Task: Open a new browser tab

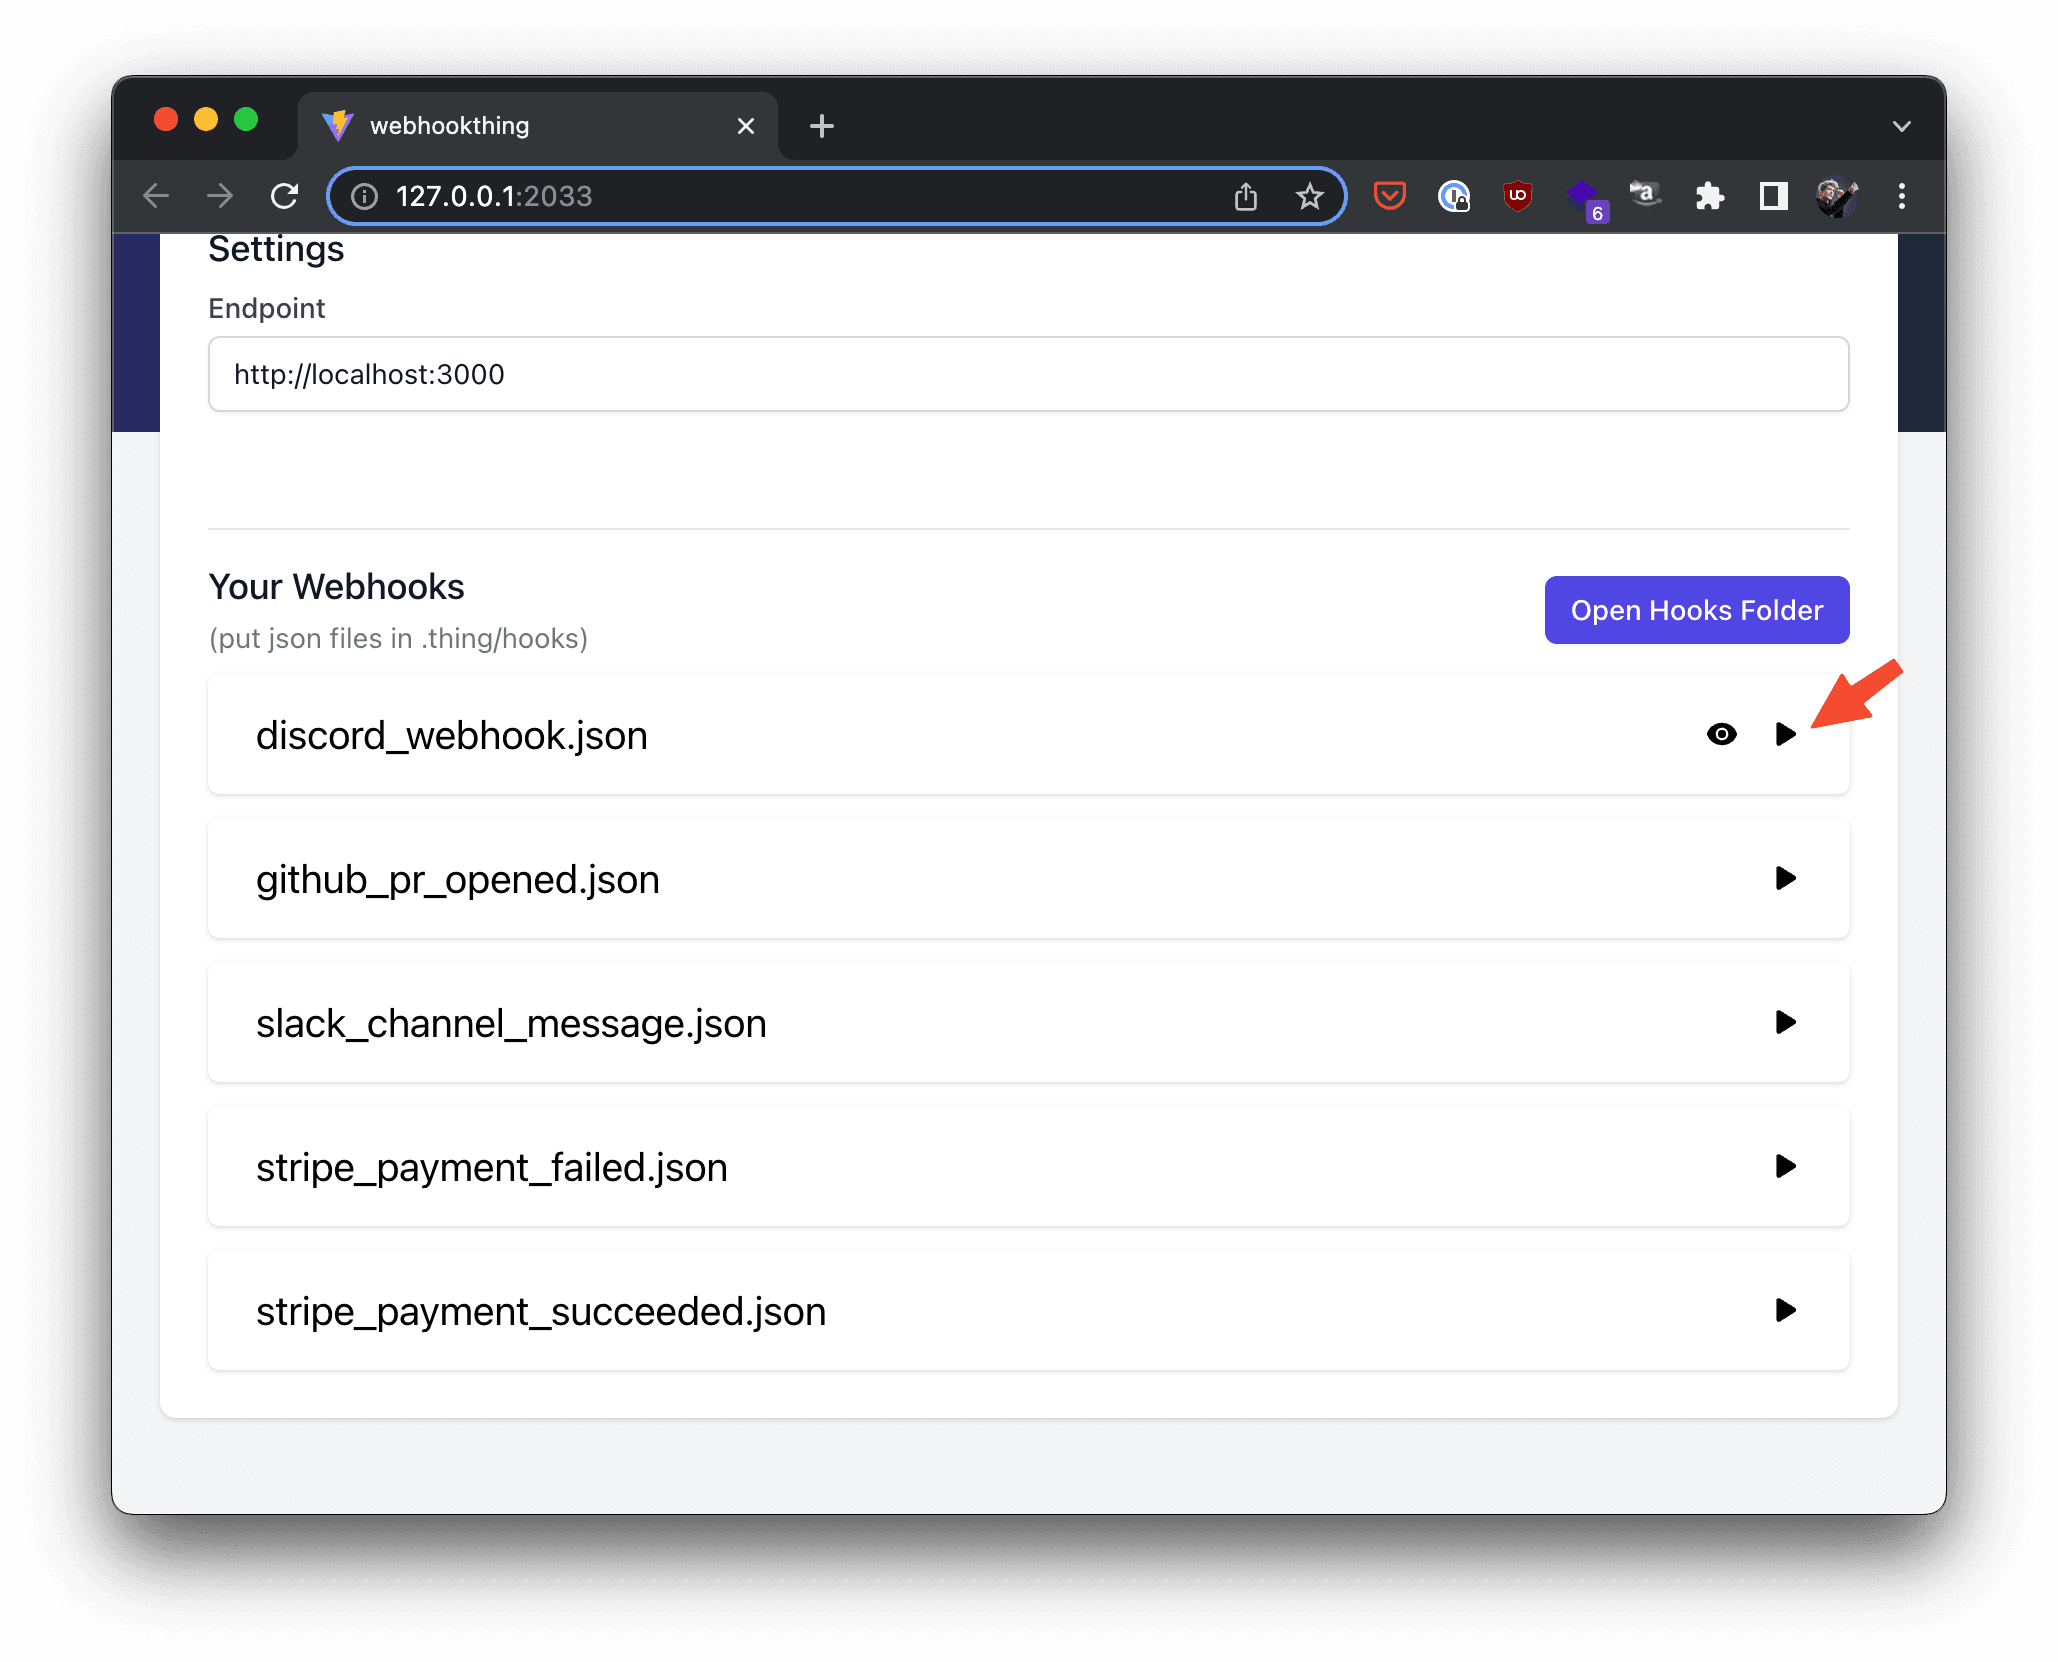Action: (821, 126)
